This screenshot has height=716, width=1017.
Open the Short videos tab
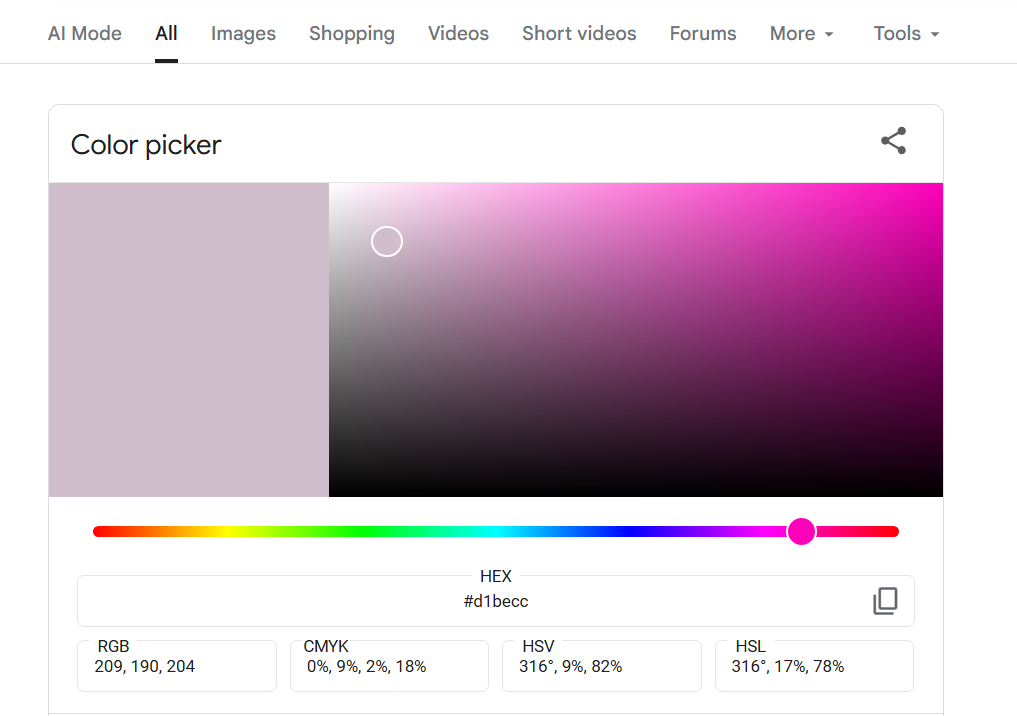tap(579, 33)
